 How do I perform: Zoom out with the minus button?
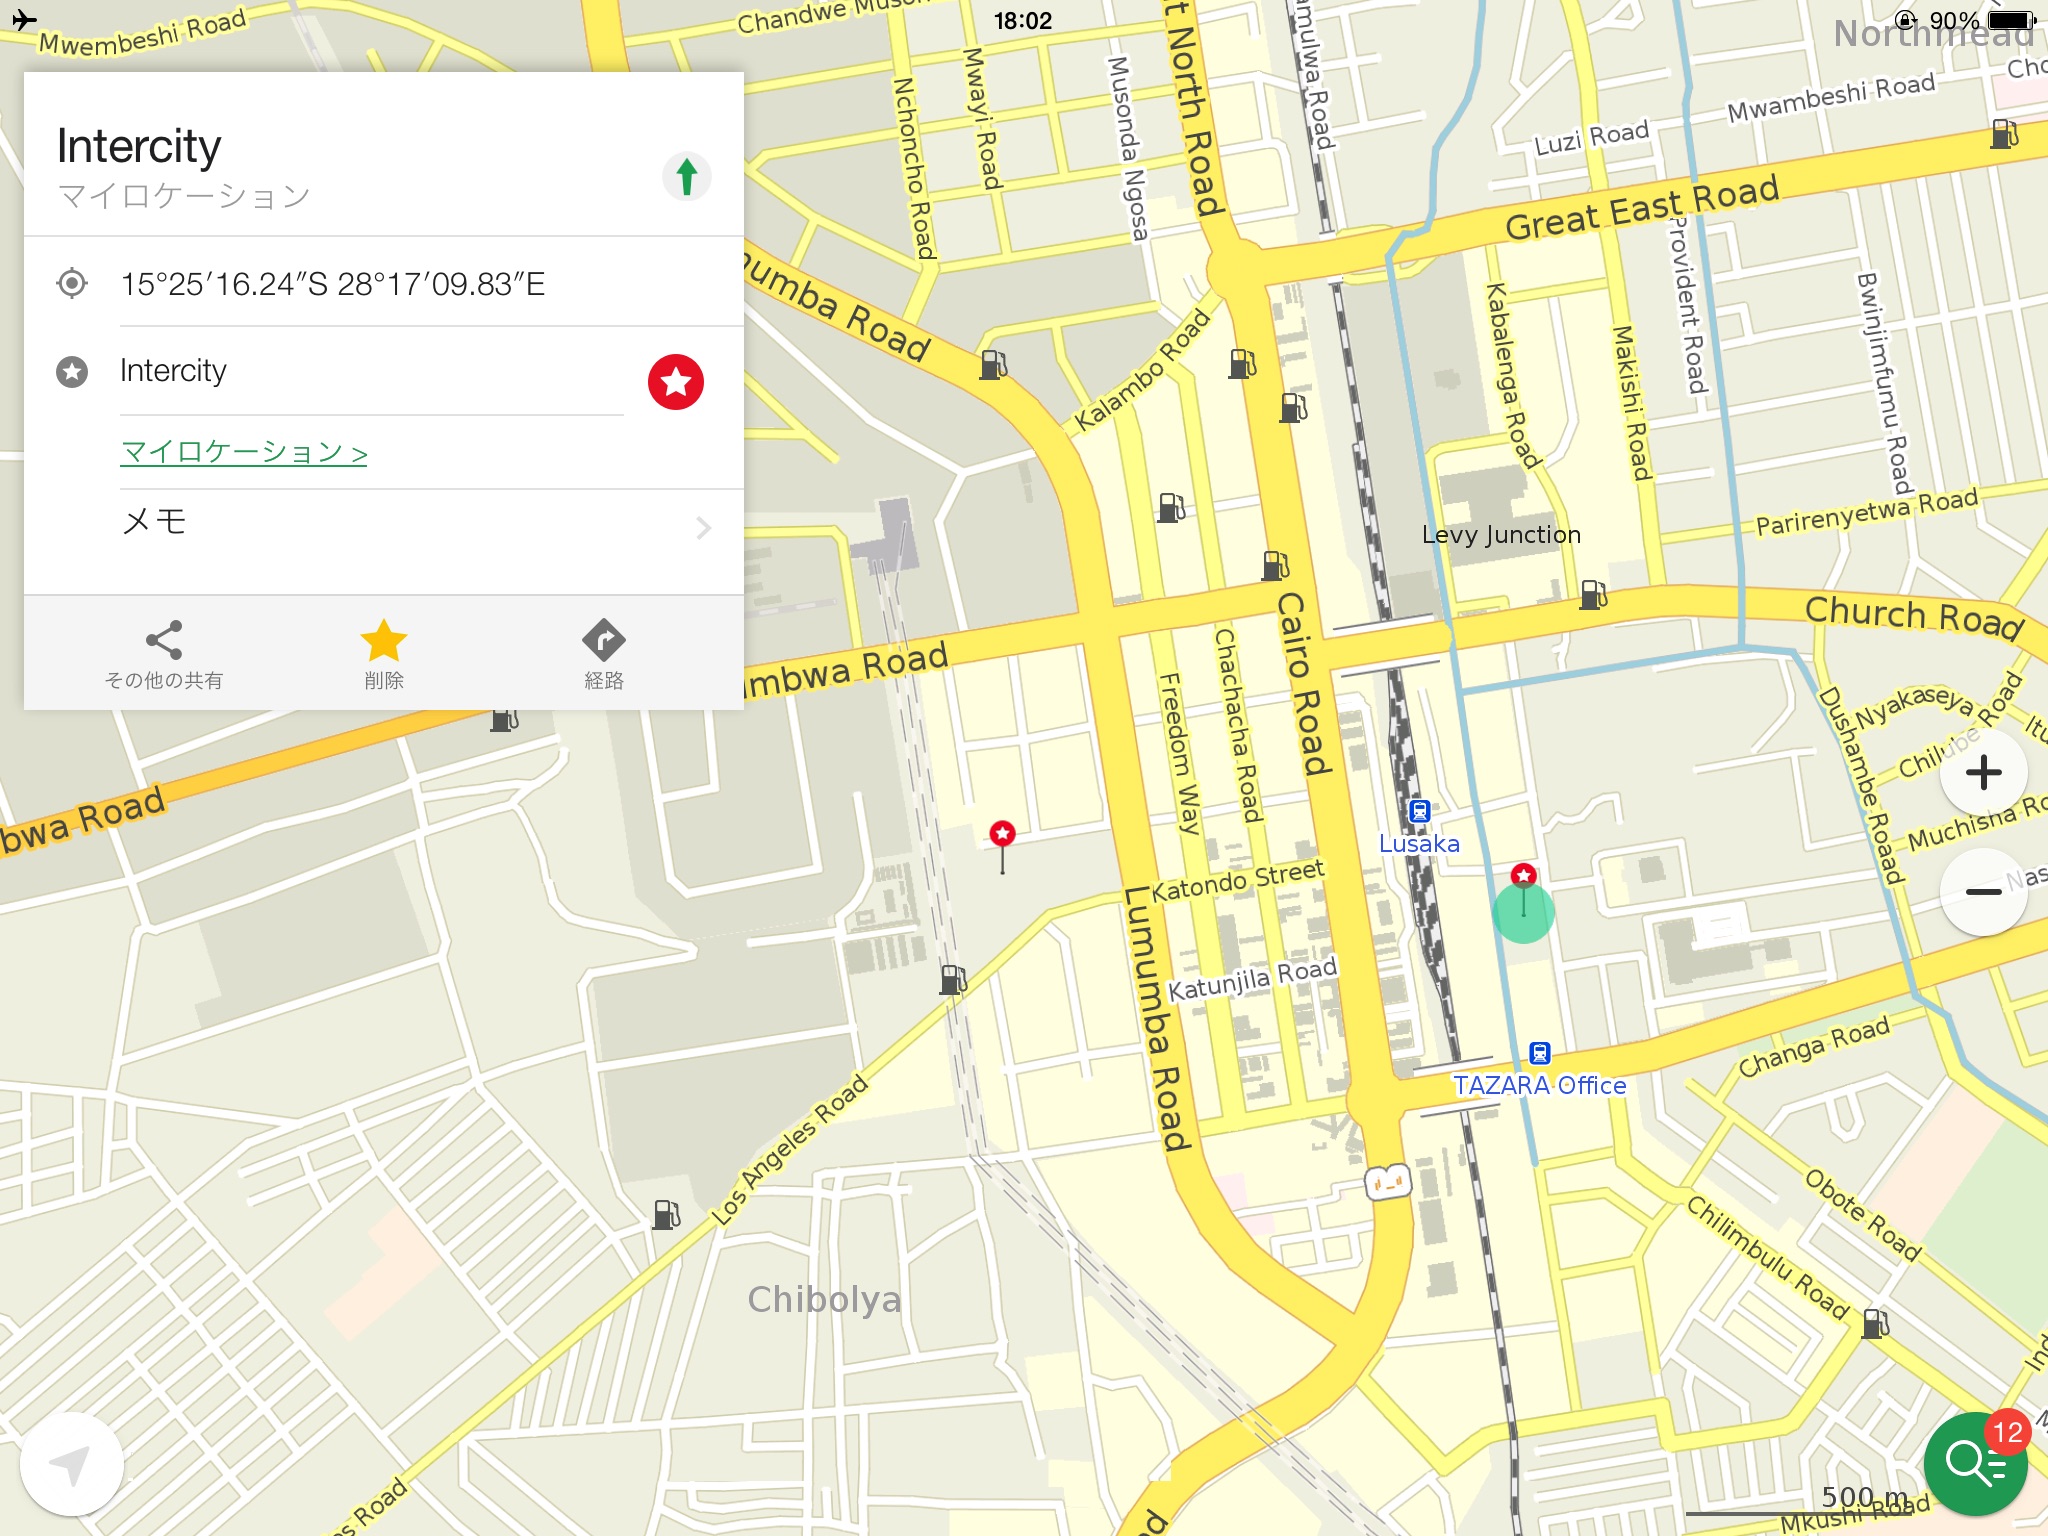click(1983, 891)
